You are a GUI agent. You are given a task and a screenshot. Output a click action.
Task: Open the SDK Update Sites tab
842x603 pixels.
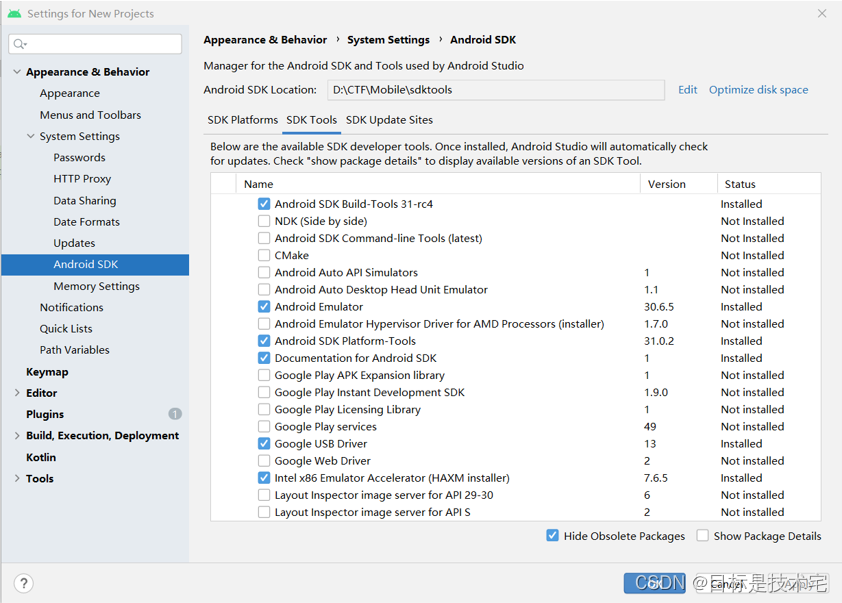click(389, 120)
